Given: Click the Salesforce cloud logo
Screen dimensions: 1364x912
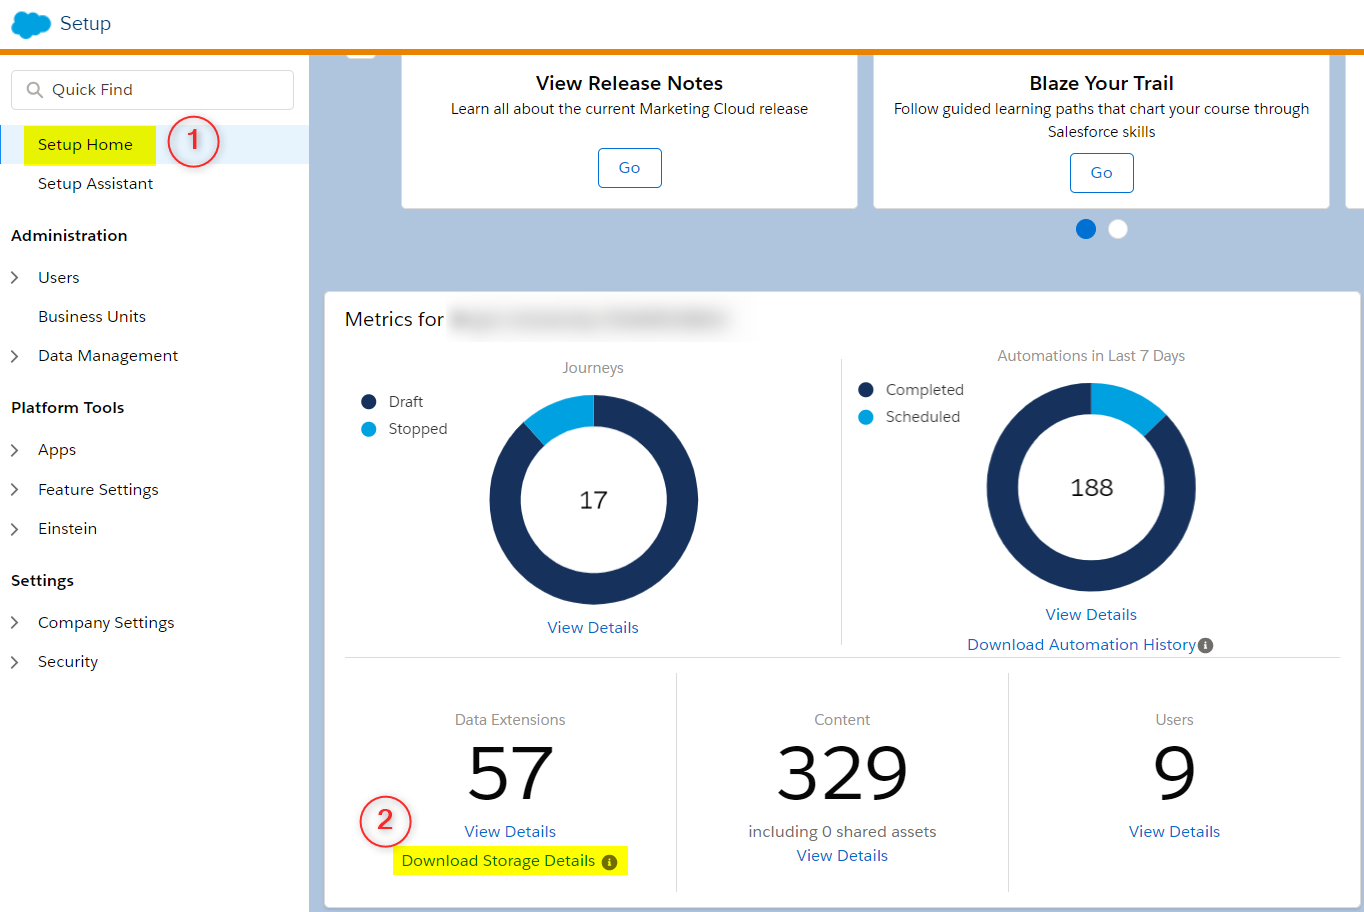Looking at the screenshot, I should pos(31,24).
